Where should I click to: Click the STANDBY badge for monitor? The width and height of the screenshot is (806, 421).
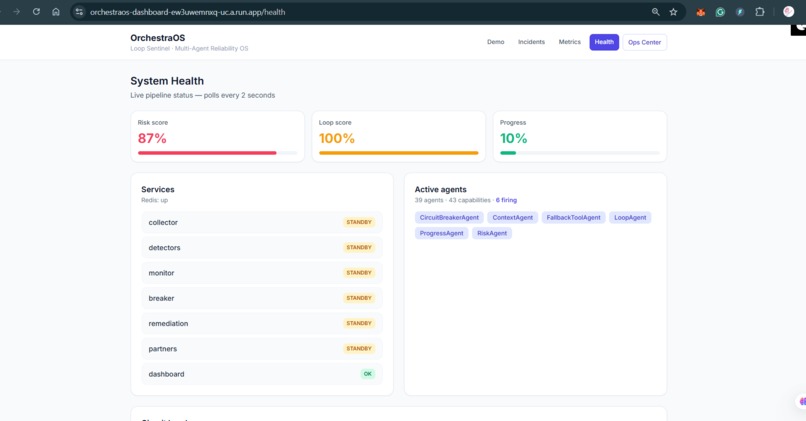(359, 272)
